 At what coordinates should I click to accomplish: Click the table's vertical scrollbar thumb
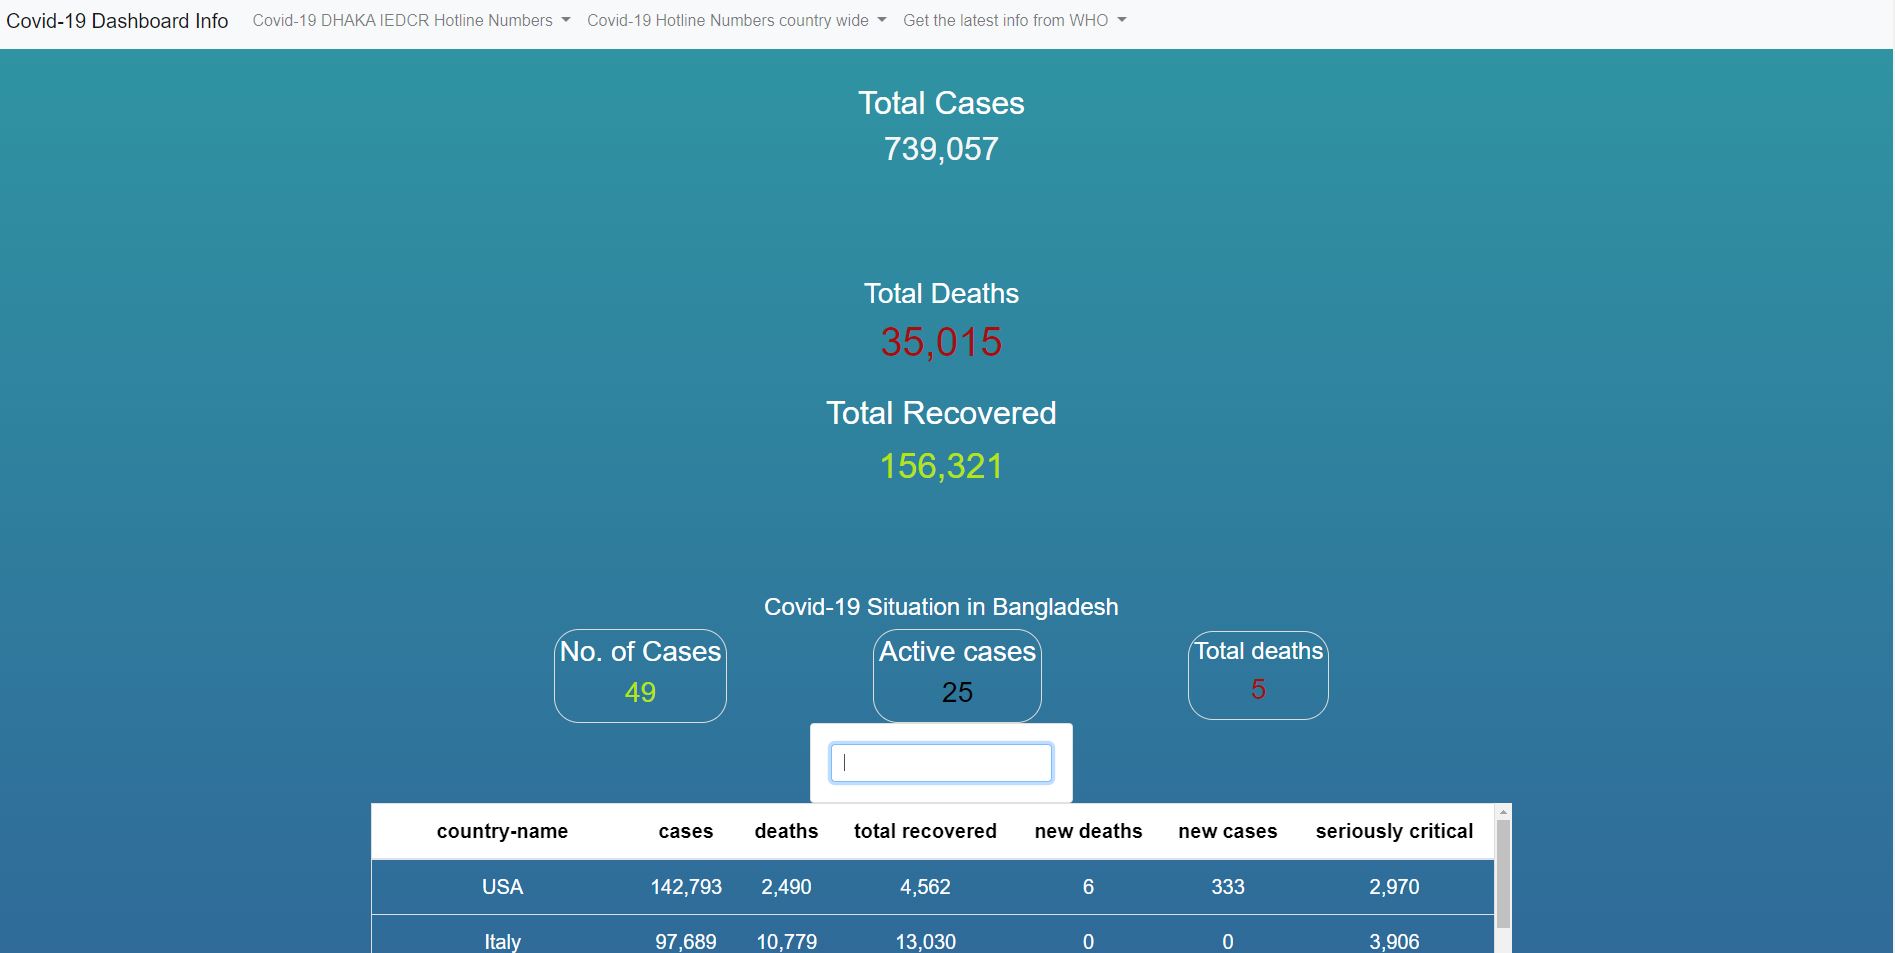(1503, 875)
